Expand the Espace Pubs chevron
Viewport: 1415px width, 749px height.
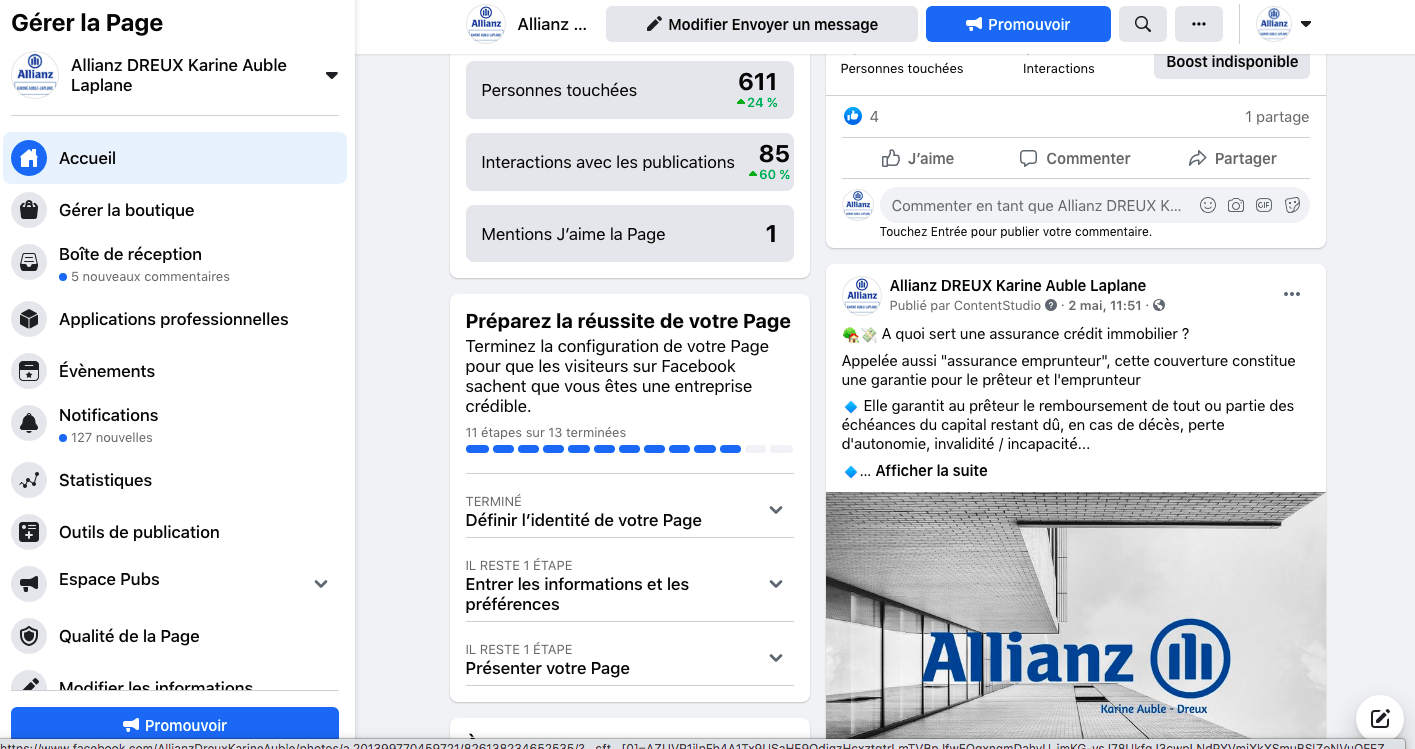tap(321, 583)
